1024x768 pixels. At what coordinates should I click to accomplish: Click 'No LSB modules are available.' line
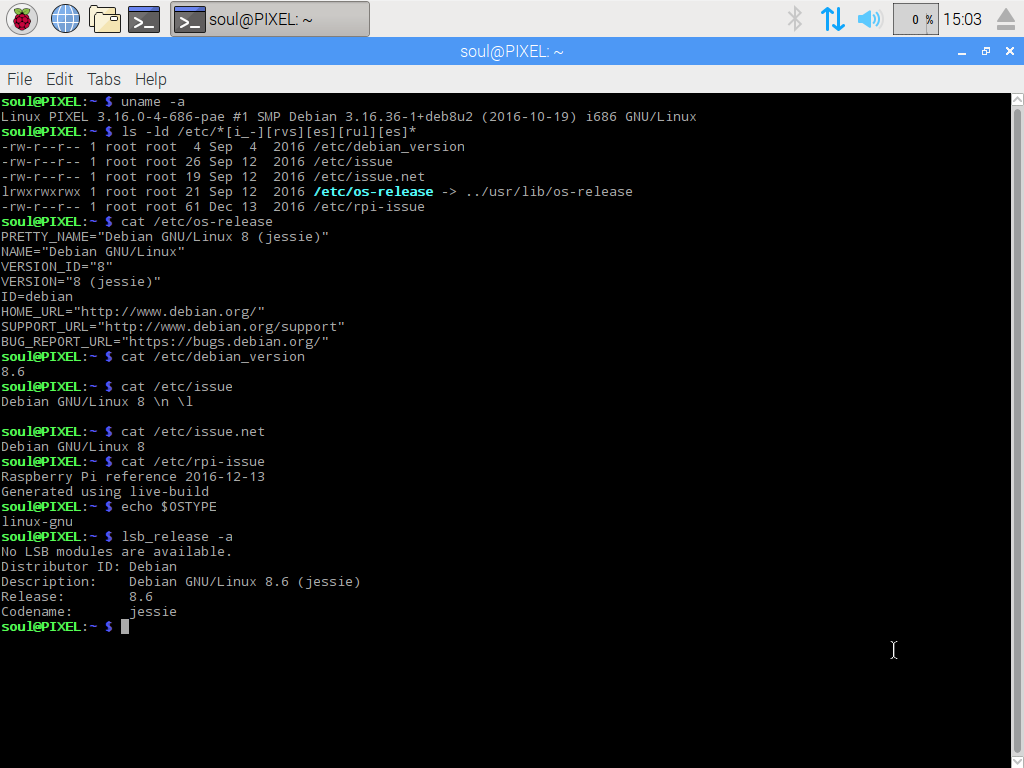tap(116, 551)
